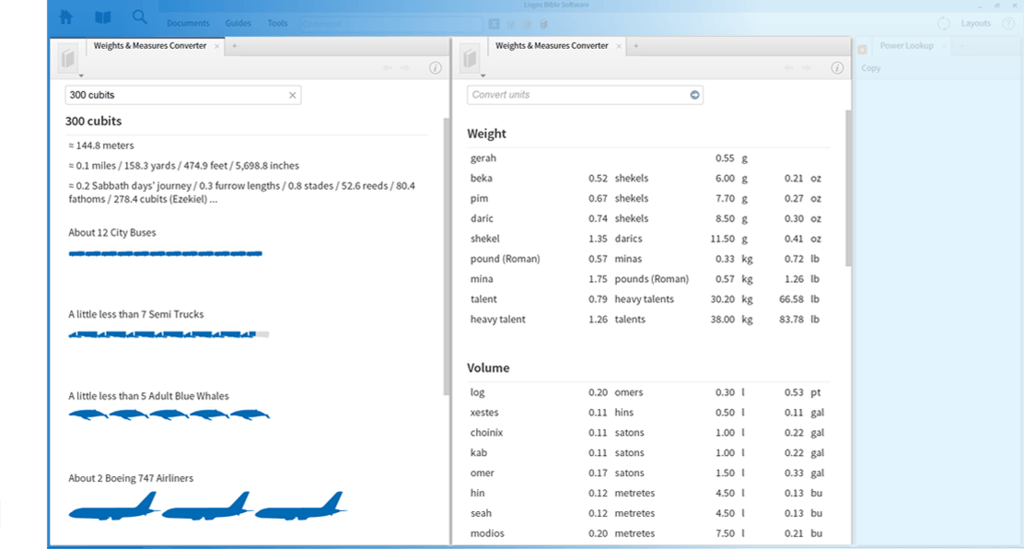Viewport: 1024px width, 549px height.
Task: Click the 'modios' volume row
Action: [x=648, y=534]
